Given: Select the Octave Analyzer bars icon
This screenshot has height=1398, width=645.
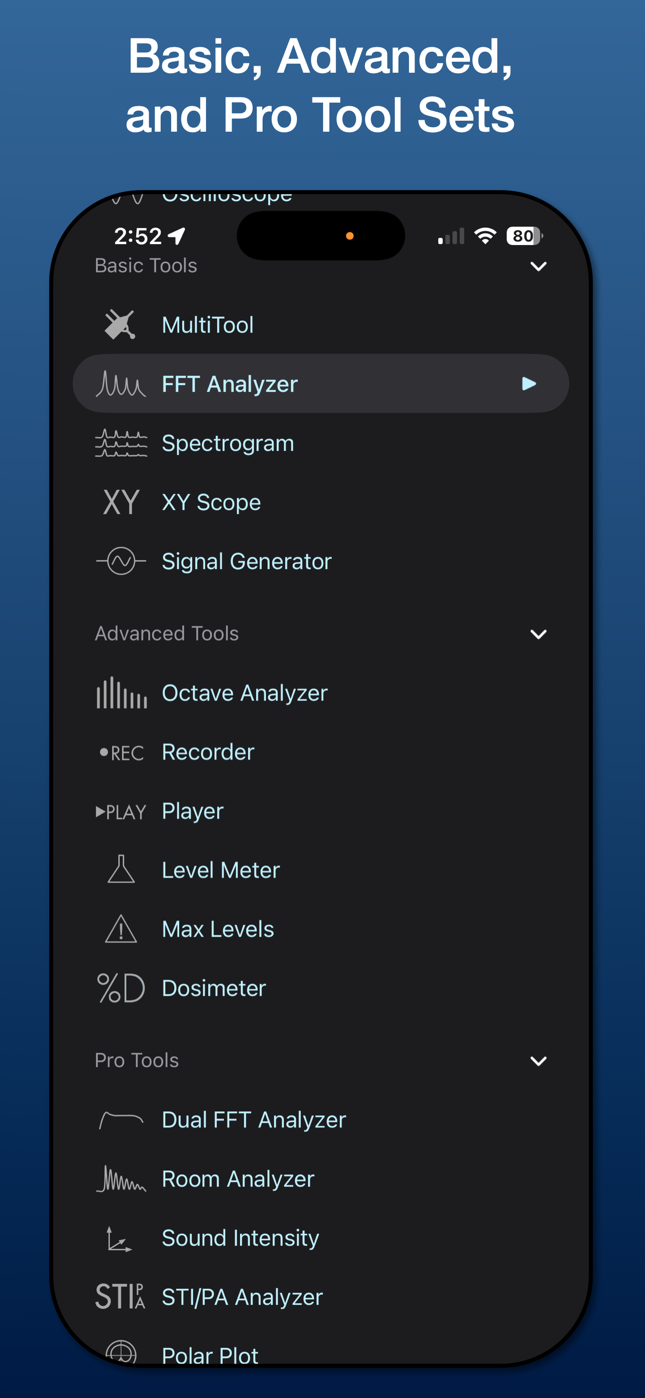Looking at the screenshot, I should [x=120, y=693].
